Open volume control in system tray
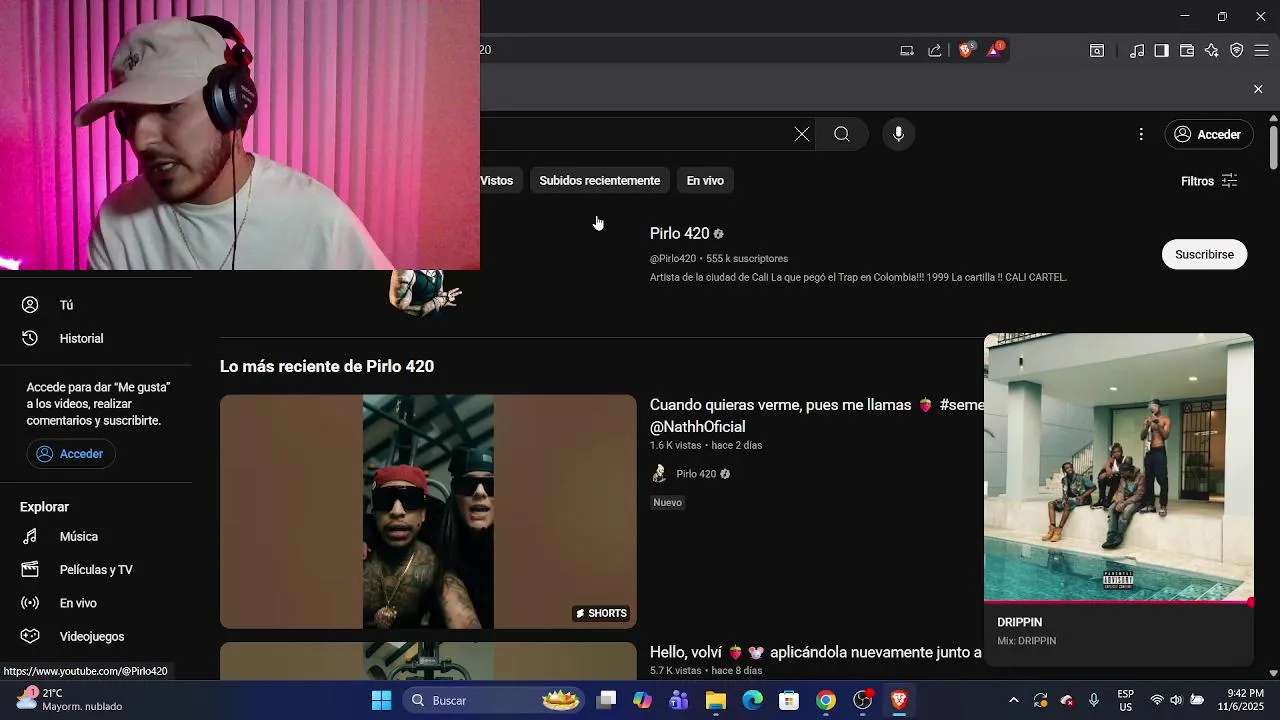This screenshot has height=720, width=1280. click(x=1176, y=700)
